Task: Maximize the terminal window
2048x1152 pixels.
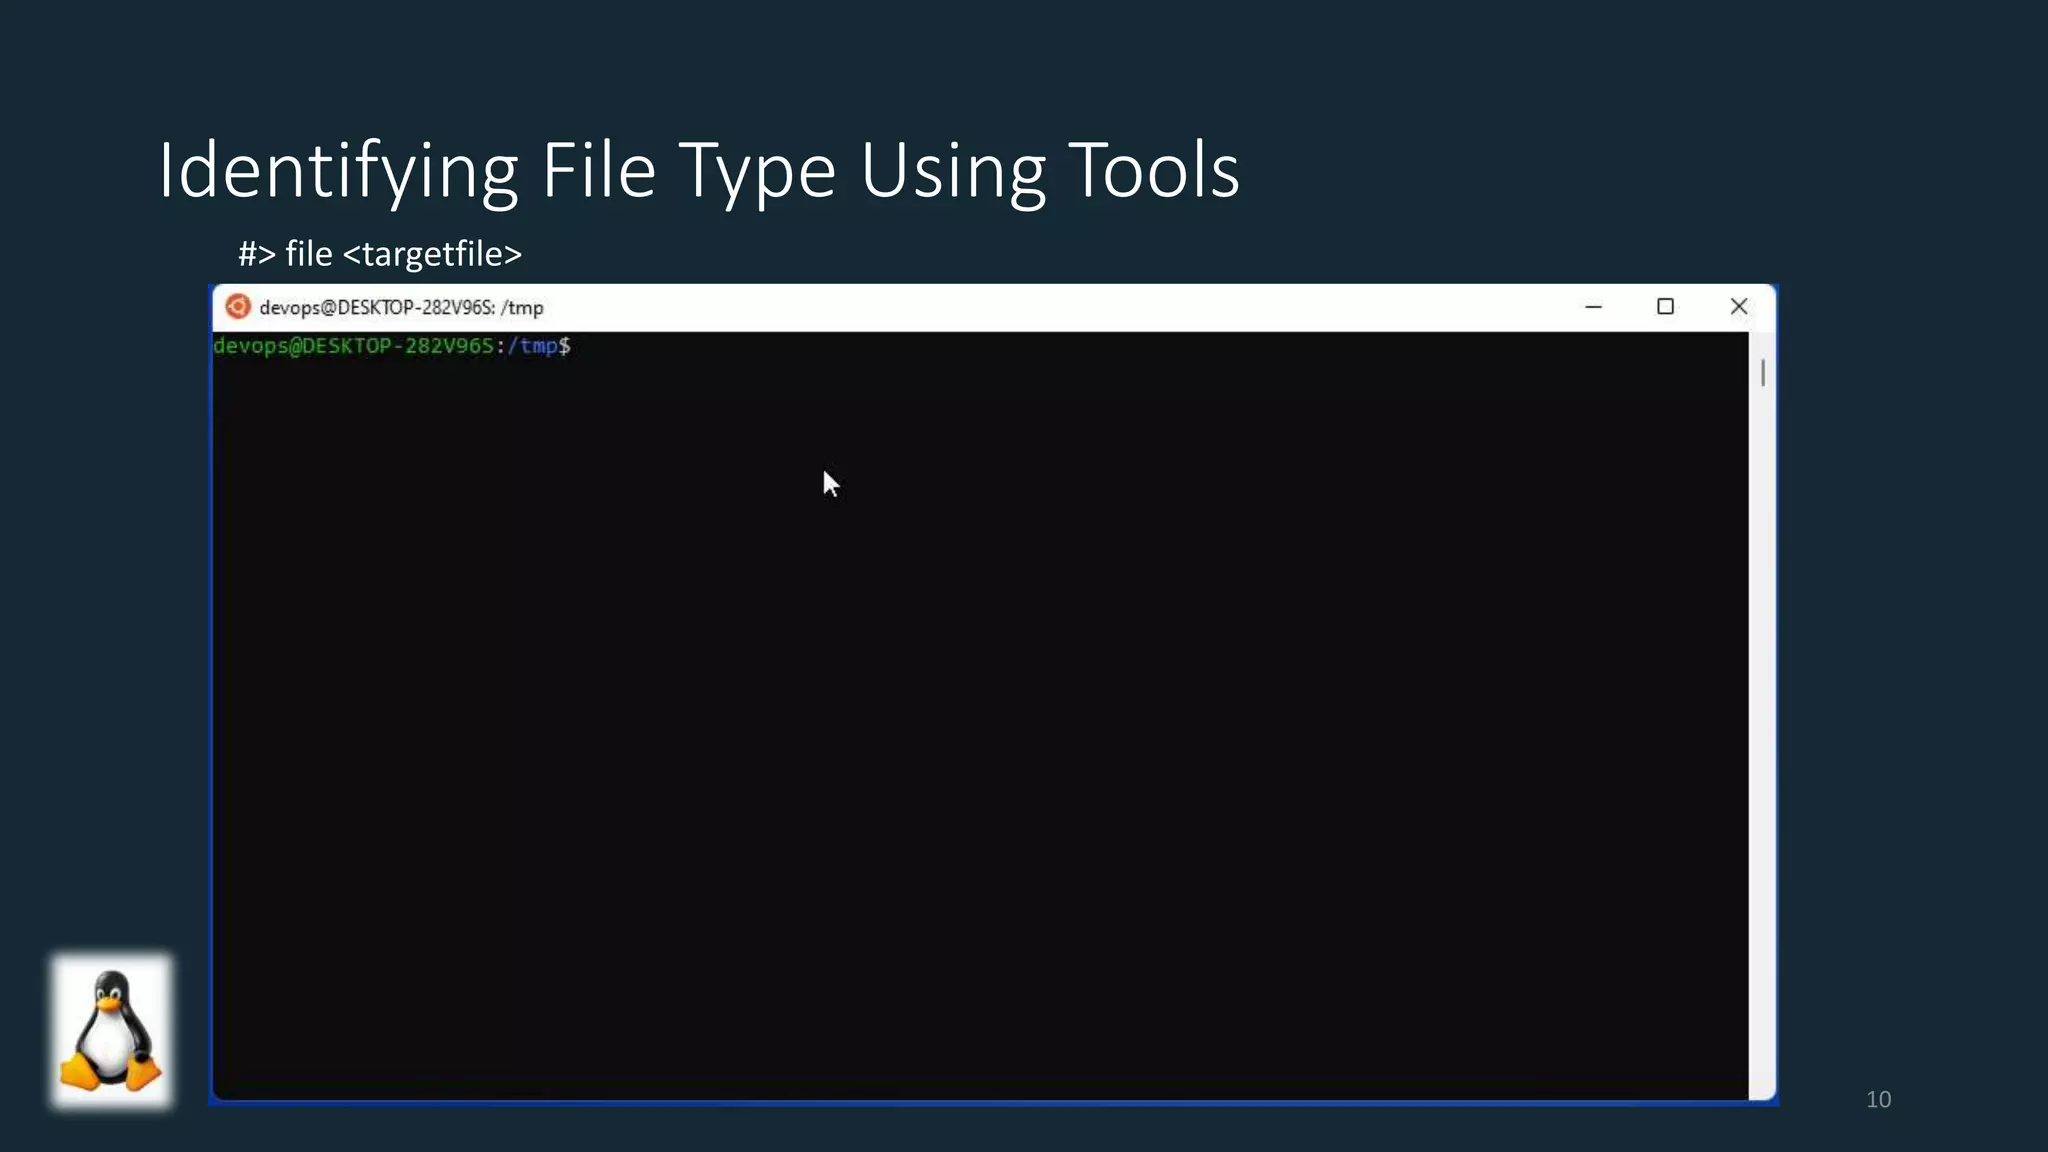Action: coord(1665,307)
